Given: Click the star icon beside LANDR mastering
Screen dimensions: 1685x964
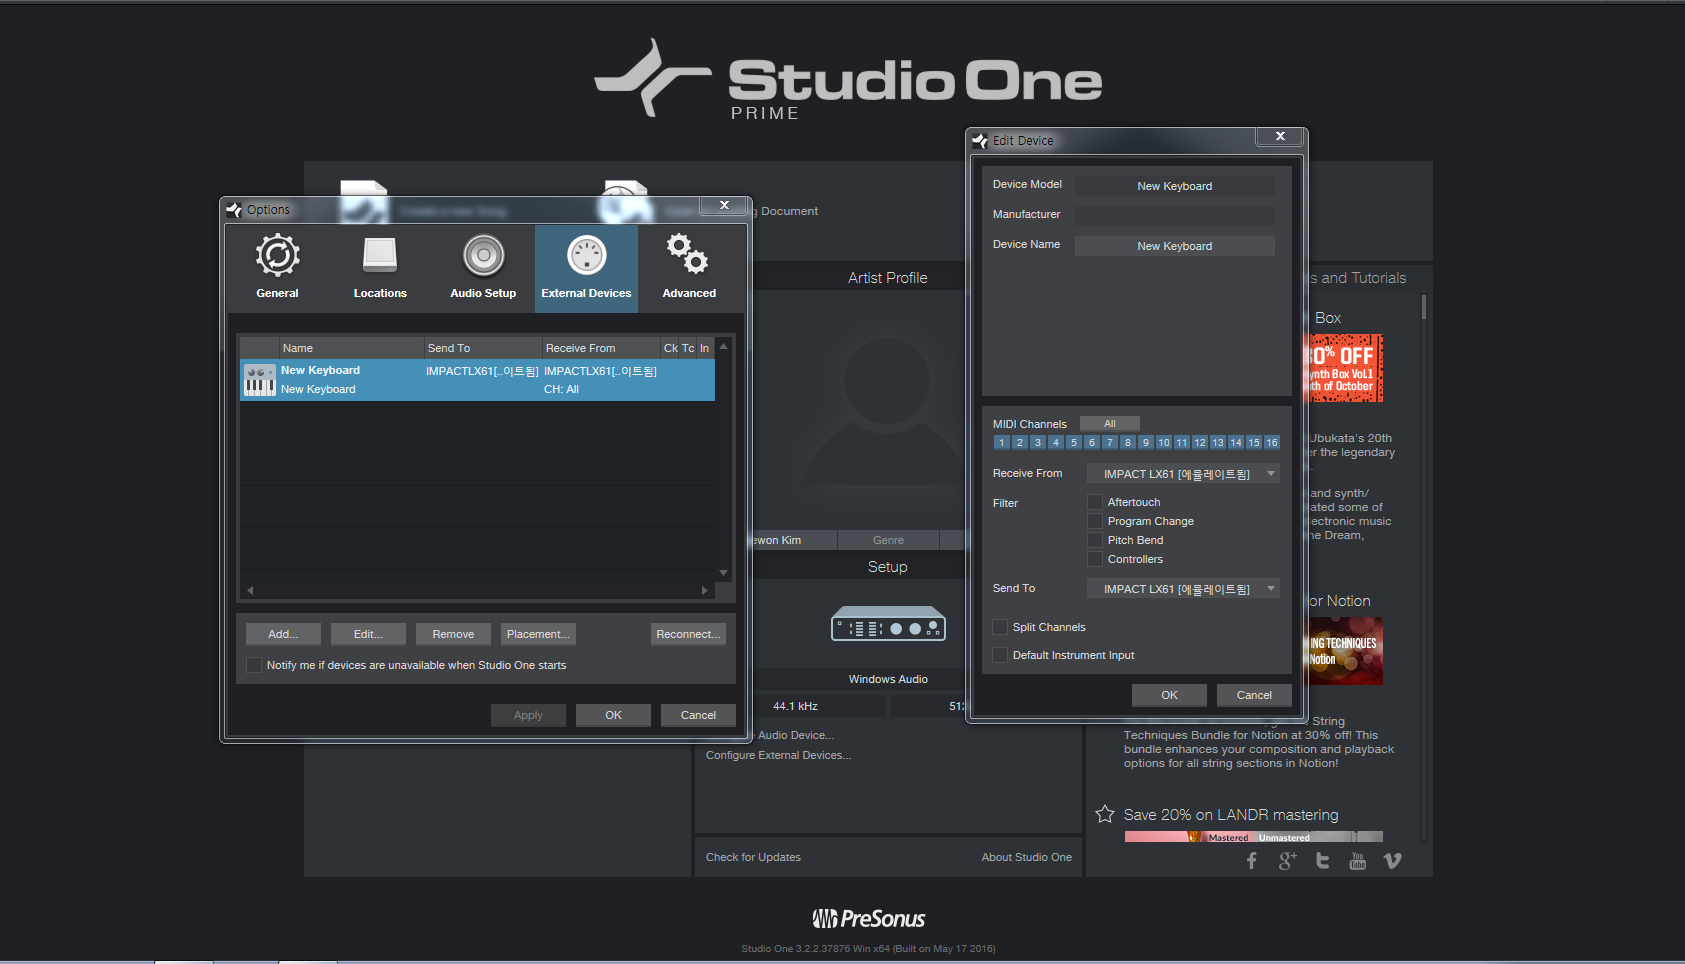Looking at the screenshot, I should coord(1105,814).
